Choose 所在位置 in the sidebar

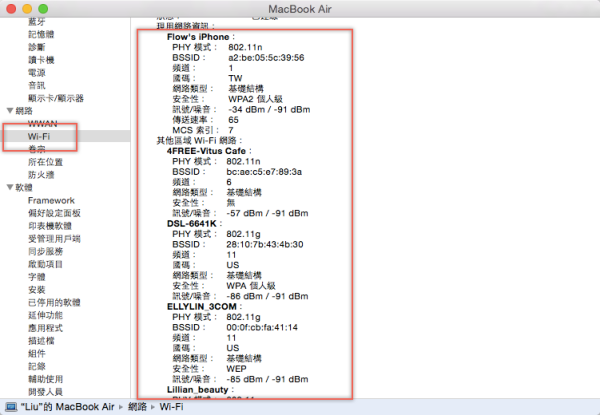click(45, 162)
